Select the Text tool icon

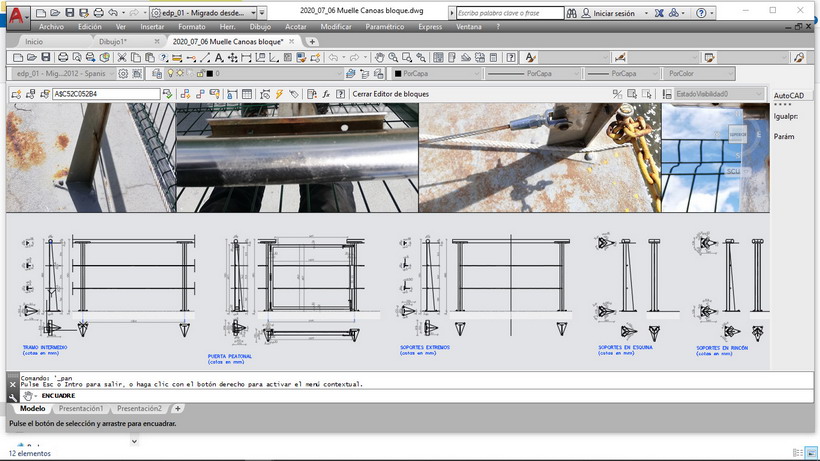(x=219, y=57)
